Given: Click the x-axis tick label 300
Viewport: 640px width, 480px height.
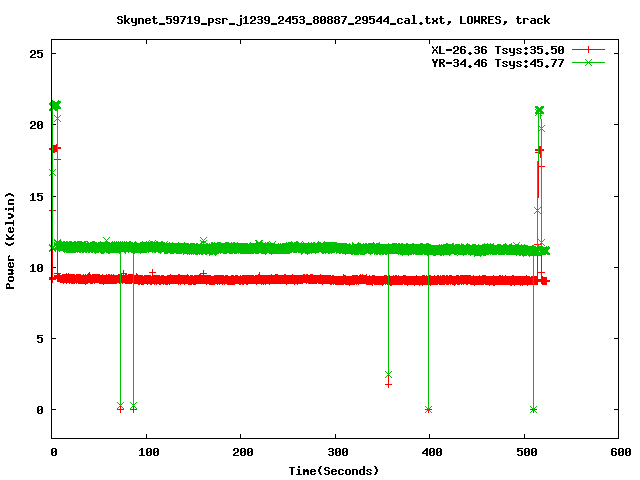Looking at the screenshot, I should (337, 452).
